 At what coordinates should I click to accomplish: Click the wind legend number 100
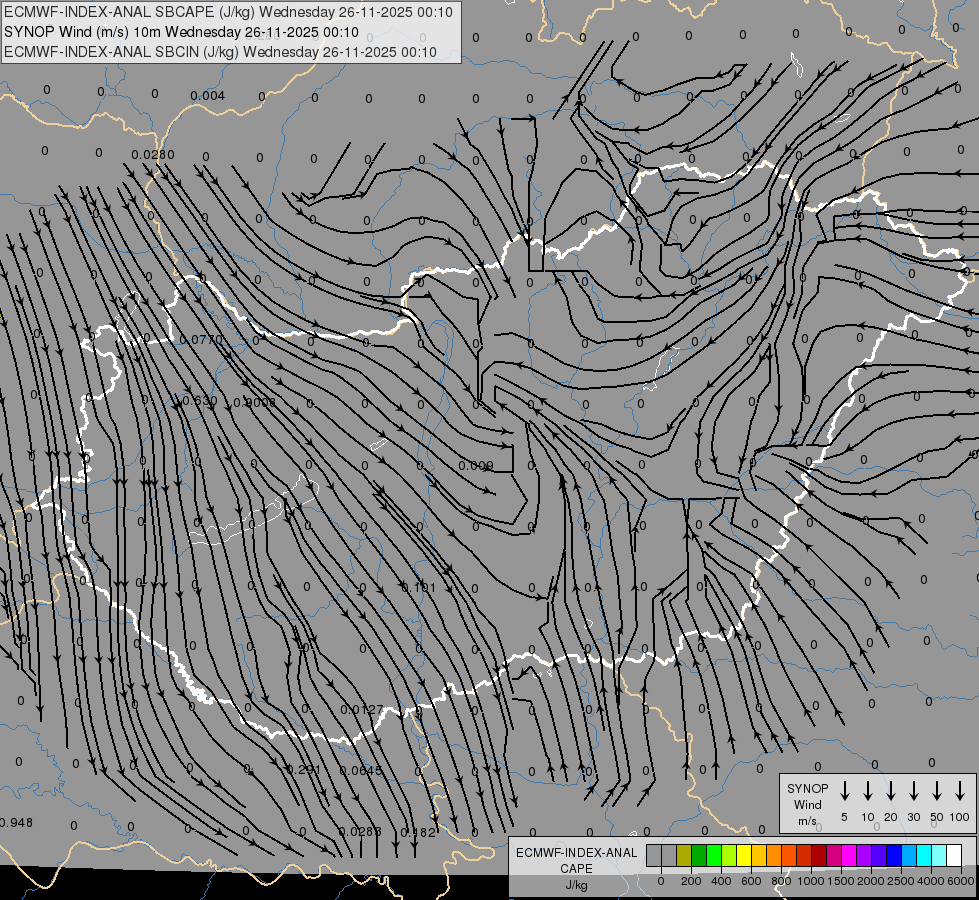960,817
